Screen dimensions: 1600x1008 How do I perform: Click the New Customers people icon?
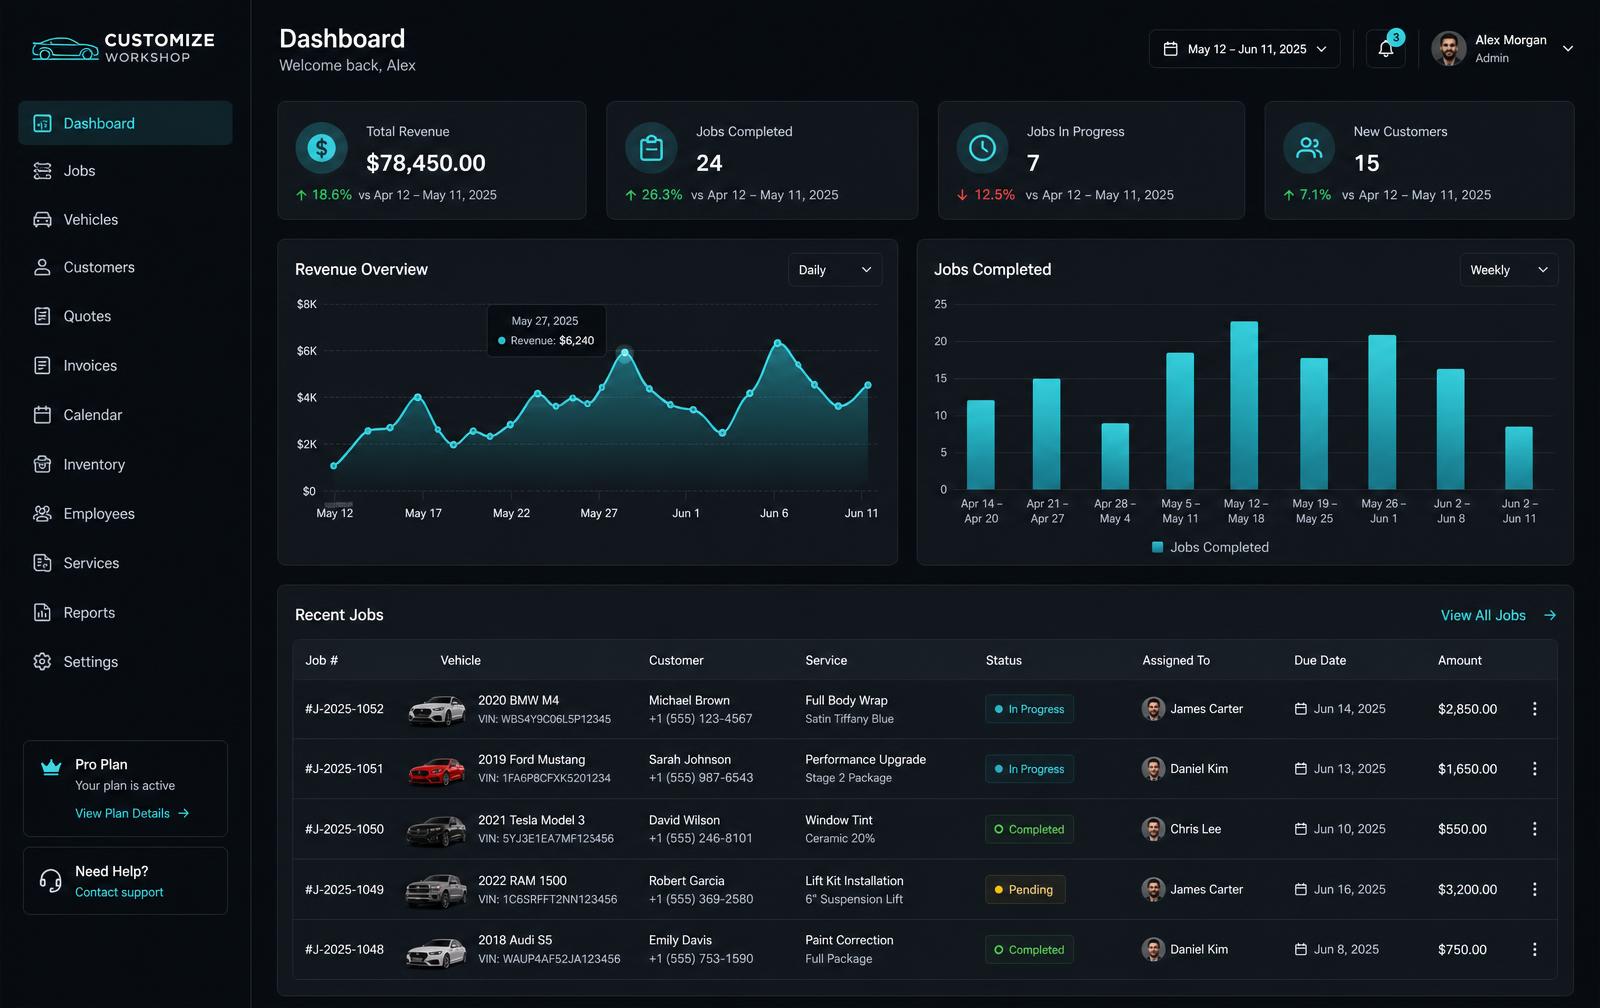(x=1309, y=148)
